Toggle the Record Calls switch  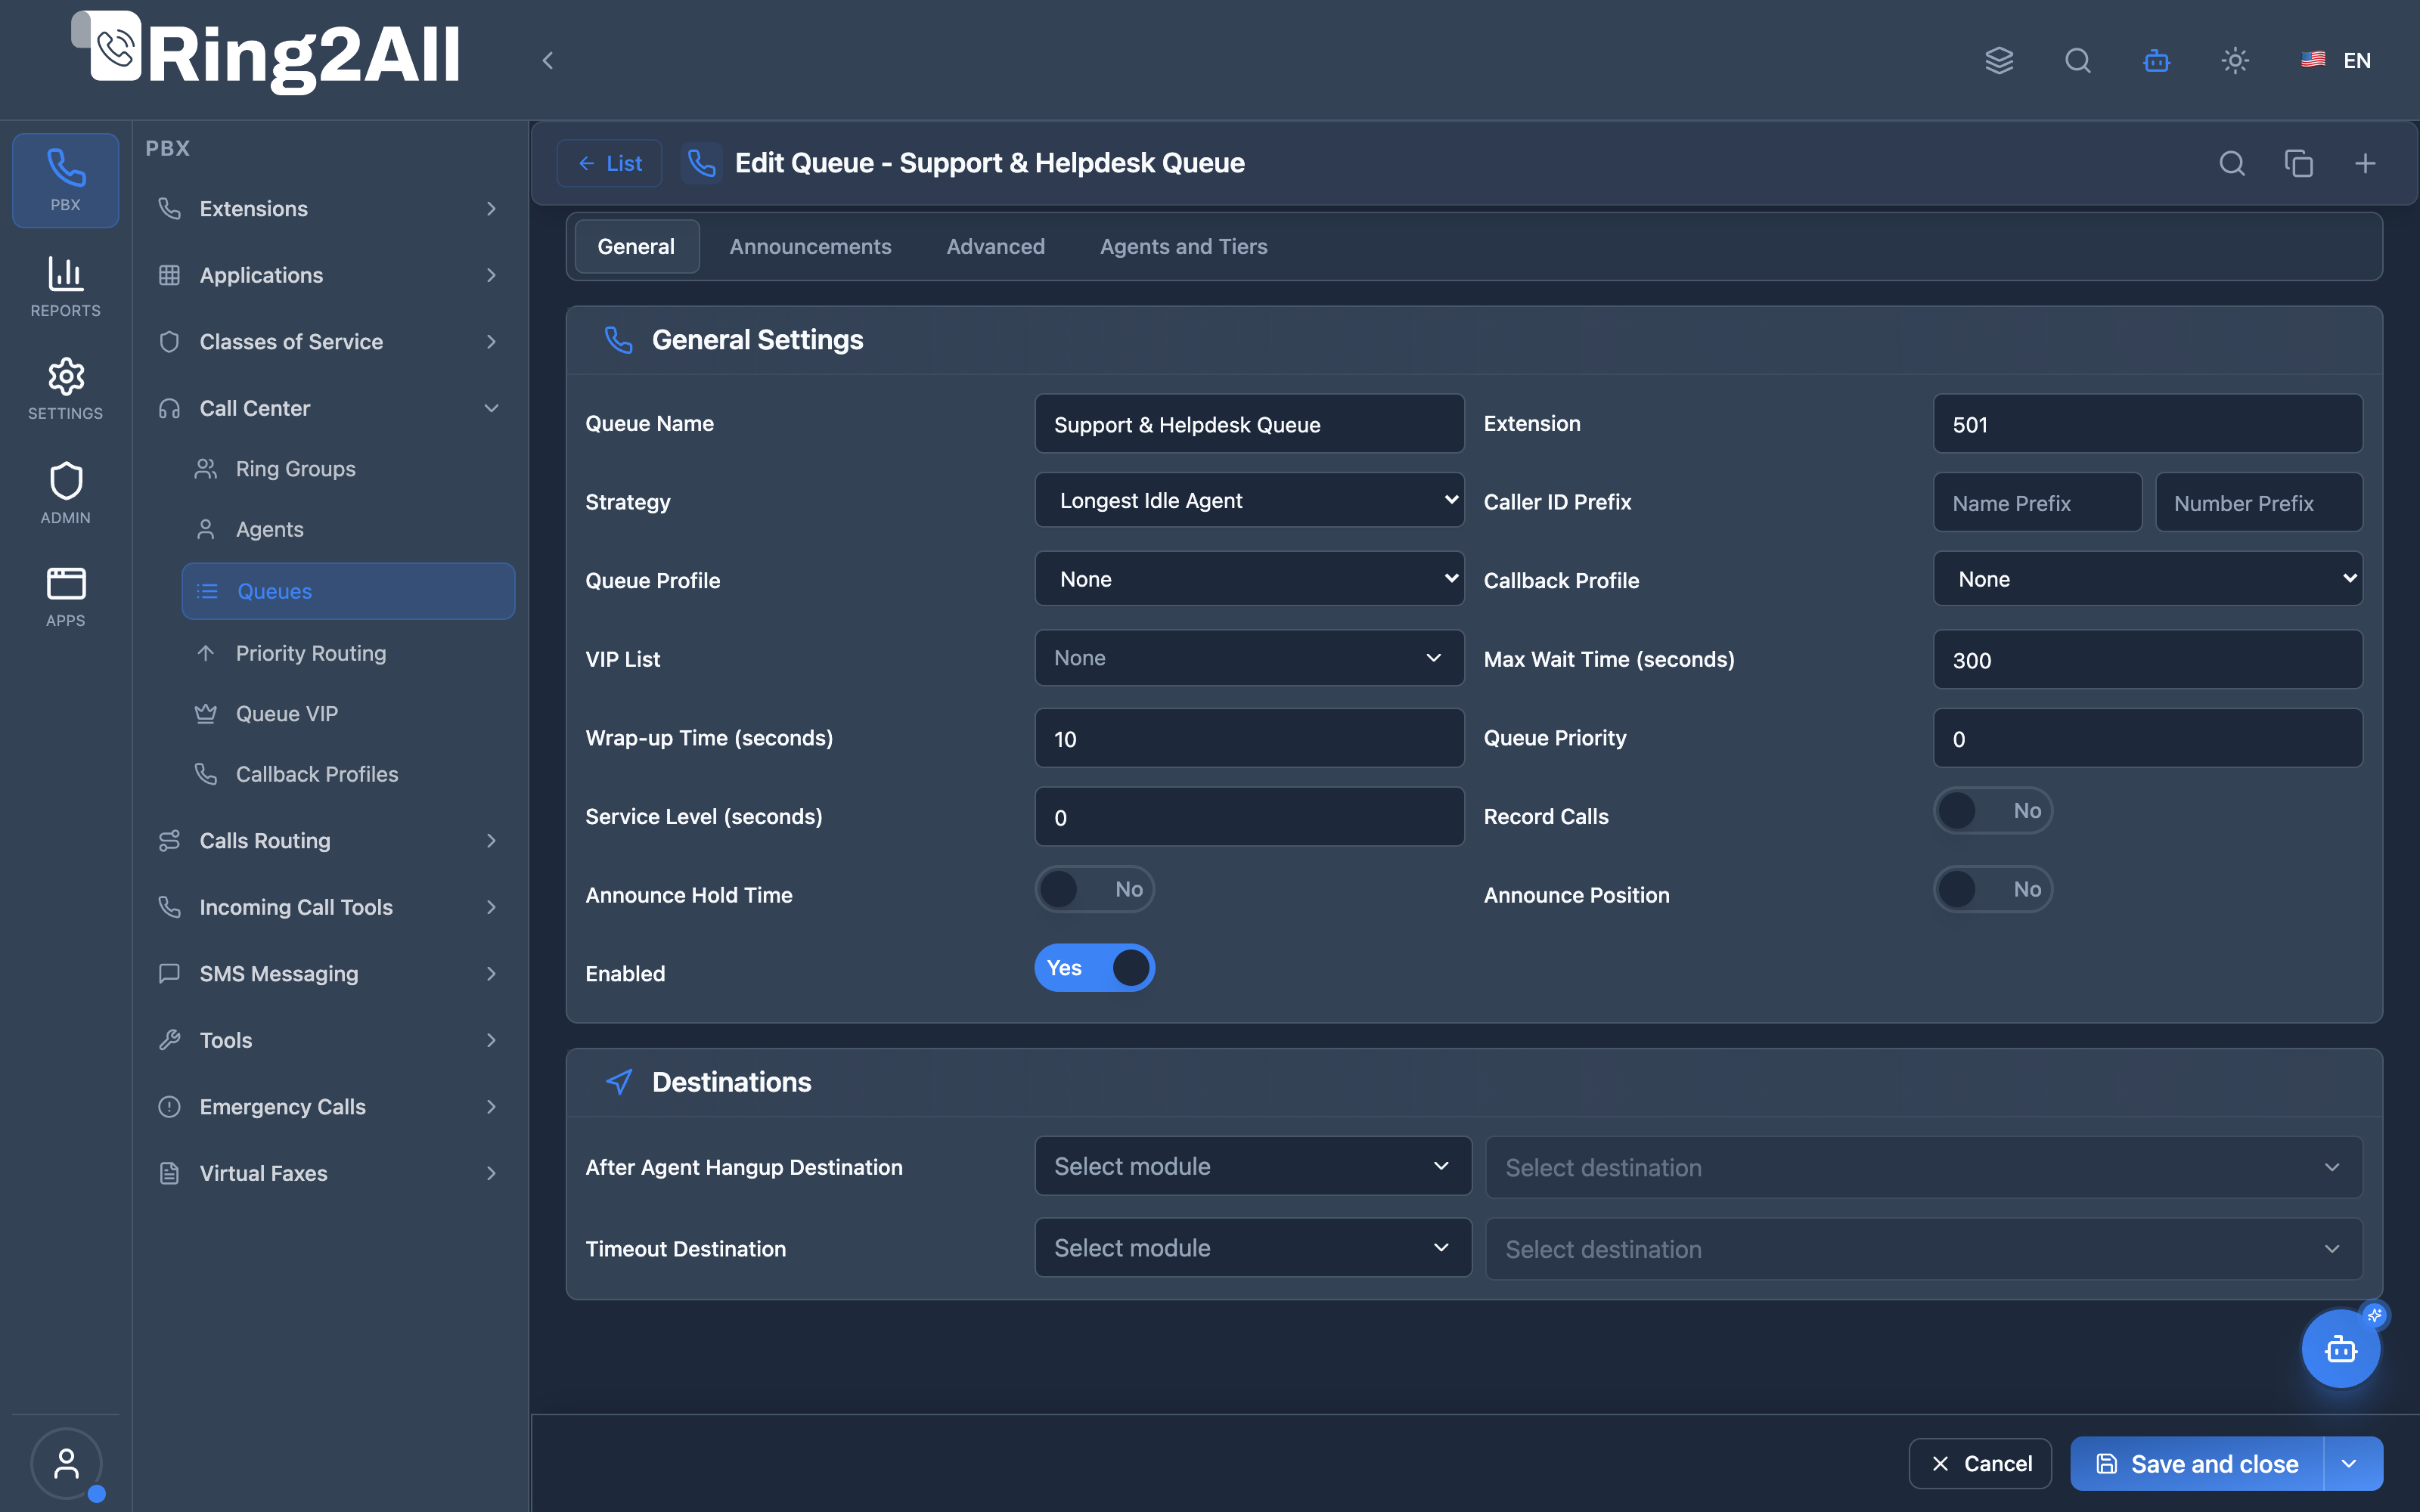[1992, 811]
